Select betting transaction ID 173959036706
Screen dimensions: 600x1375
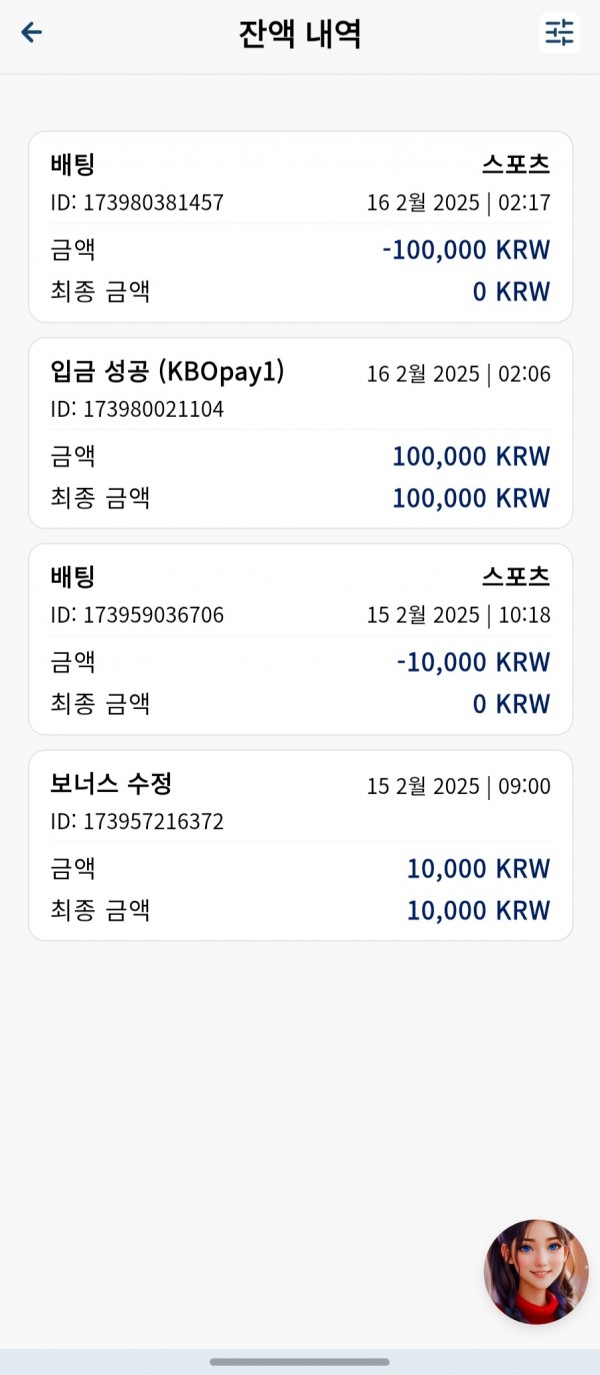coord(300,639)
